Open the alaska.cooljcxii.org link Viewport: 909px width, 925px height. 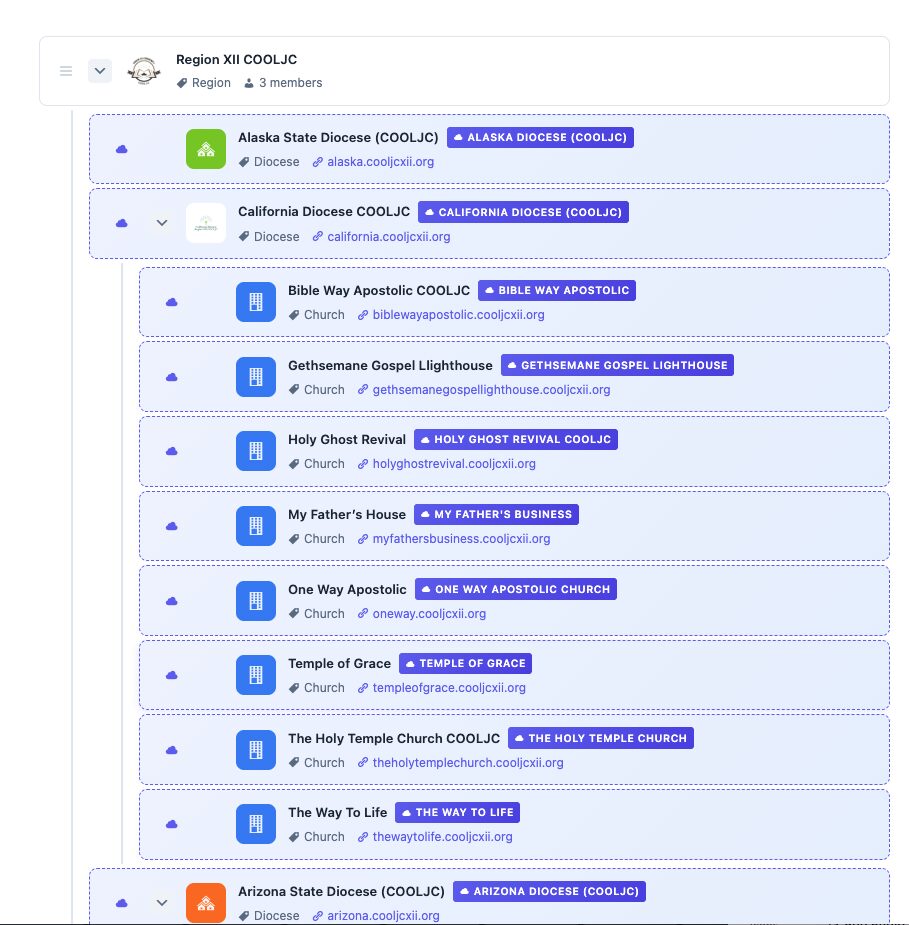click(x=380, y=162)
